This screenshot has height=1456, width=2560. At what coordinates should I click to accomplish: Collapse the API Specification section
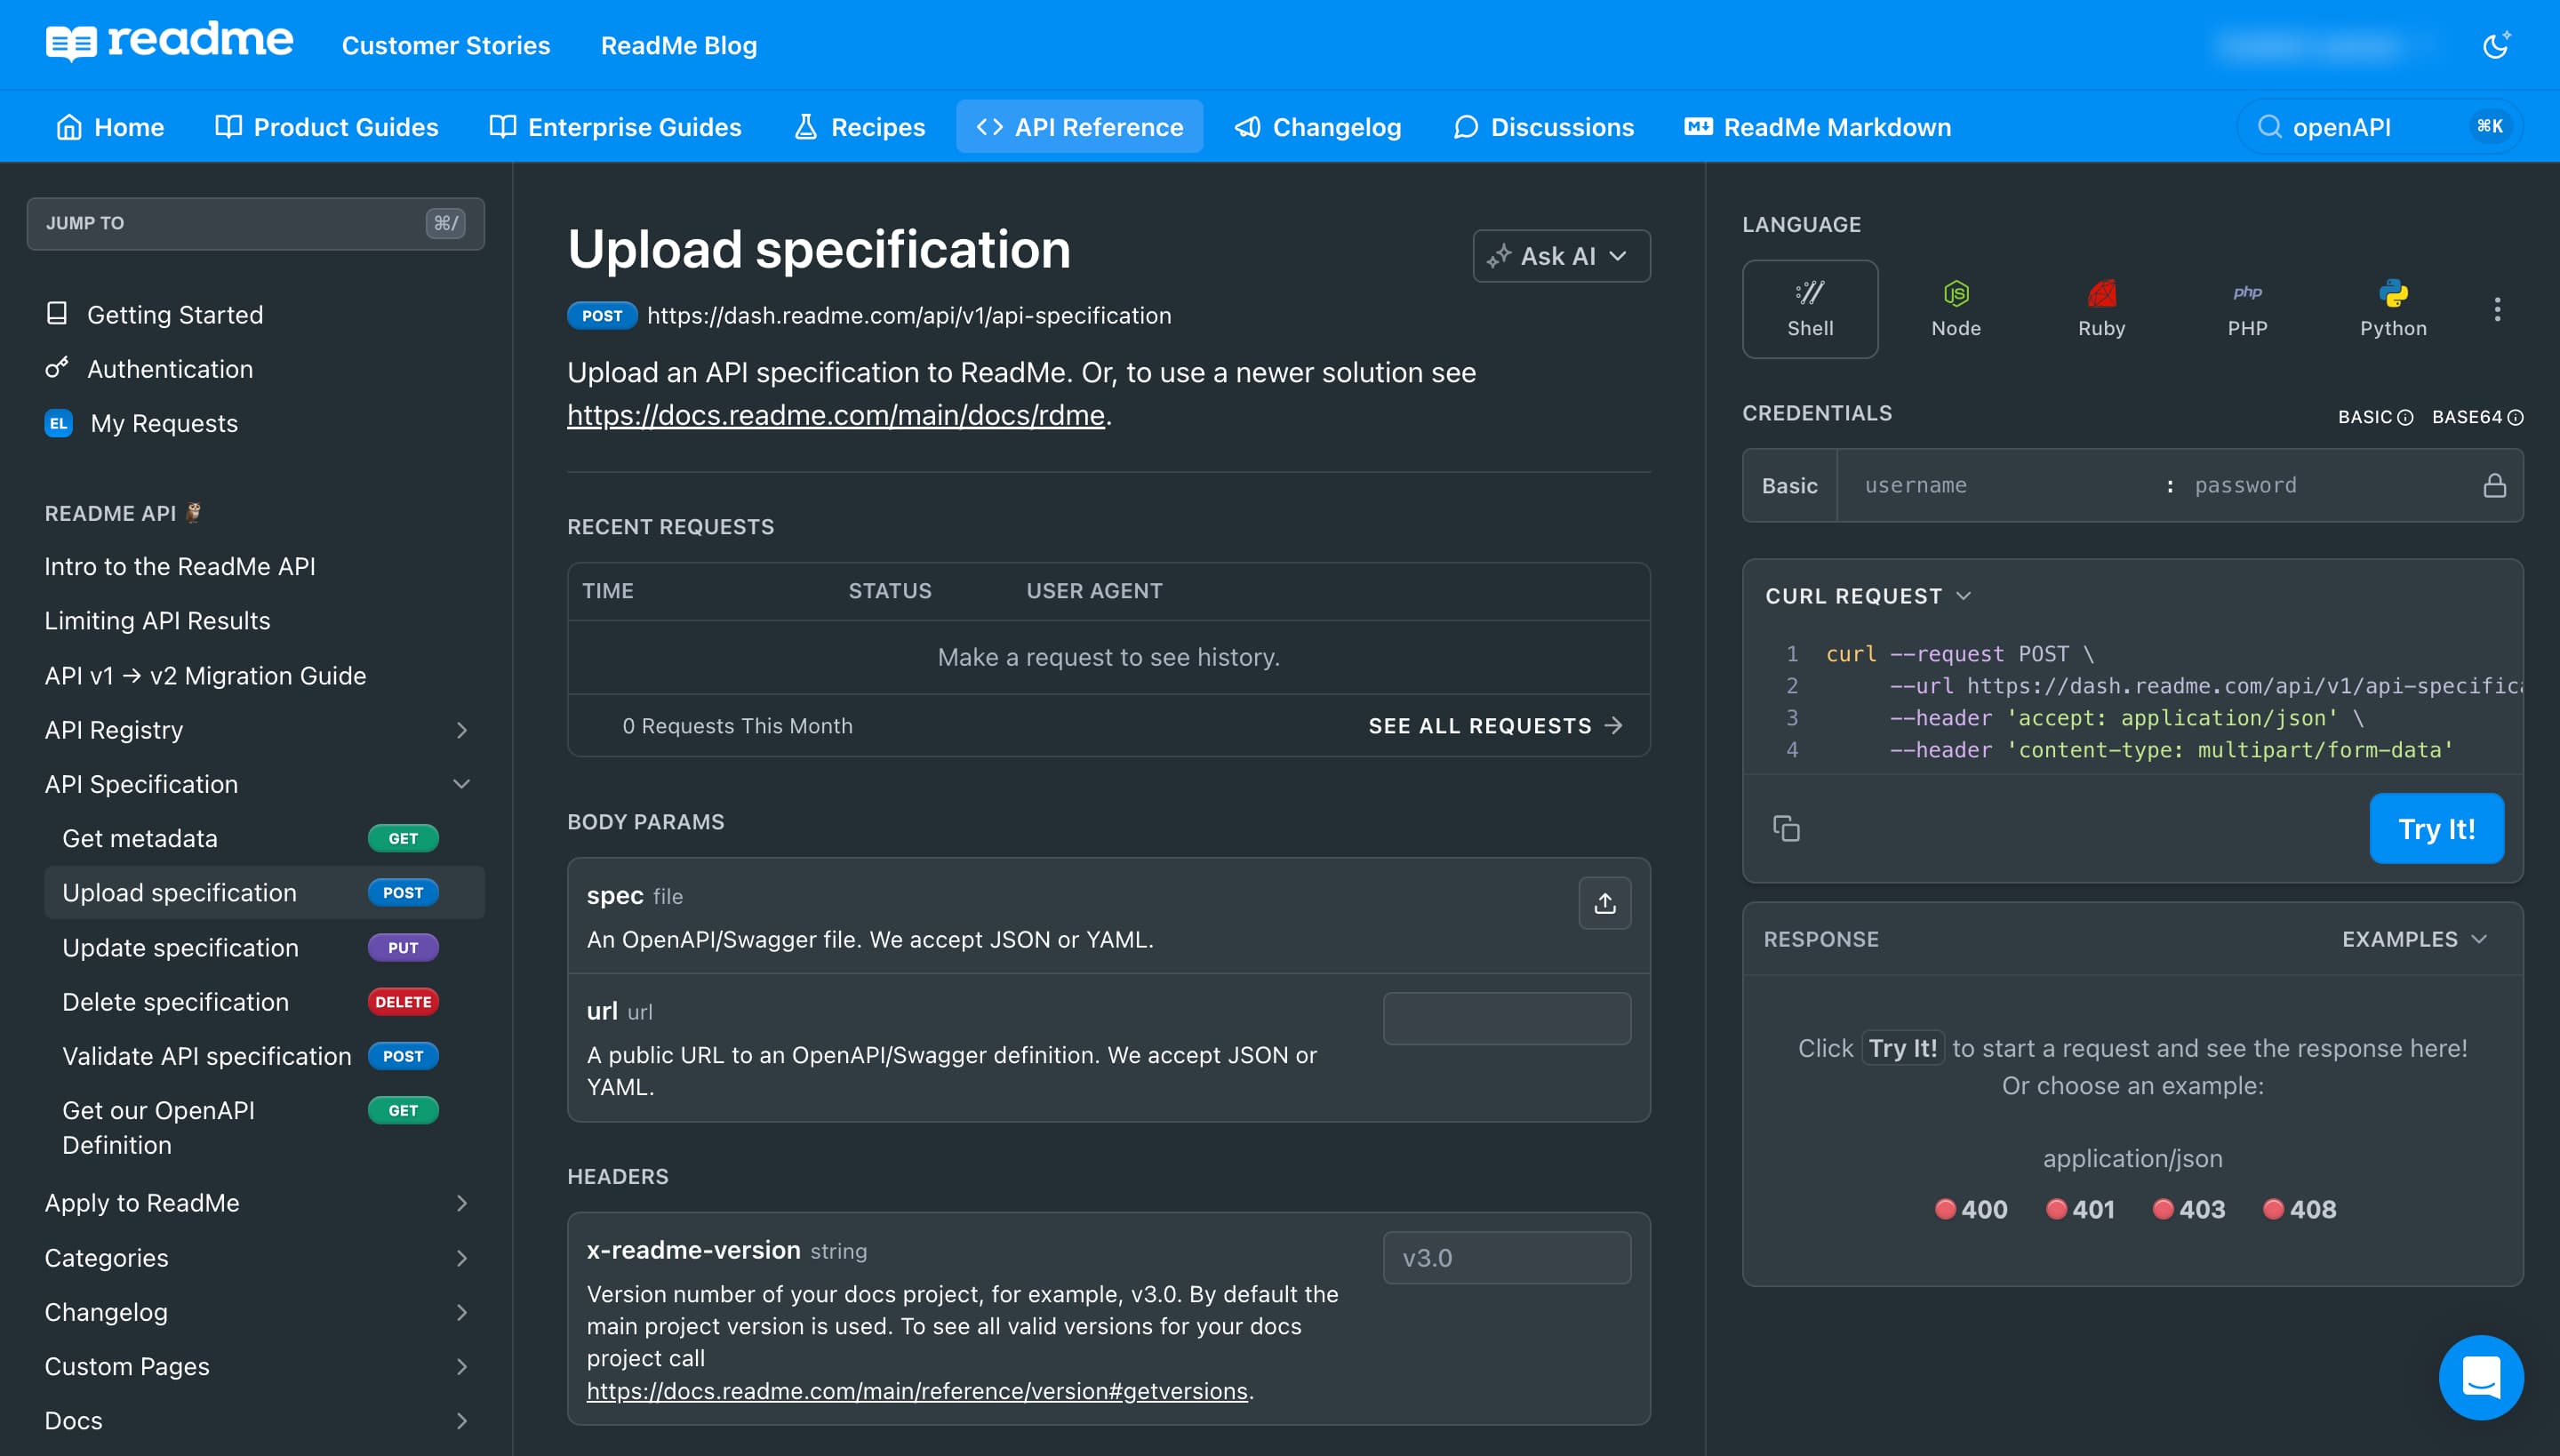pyautogui.click(x=461, y=784)
